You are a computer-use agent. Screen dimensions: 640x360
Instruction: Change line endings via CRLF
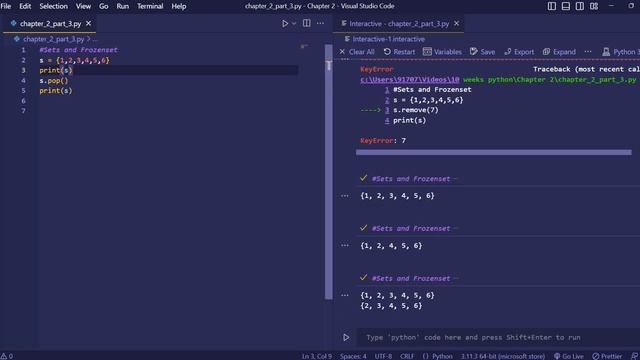[x=407, y=356]
